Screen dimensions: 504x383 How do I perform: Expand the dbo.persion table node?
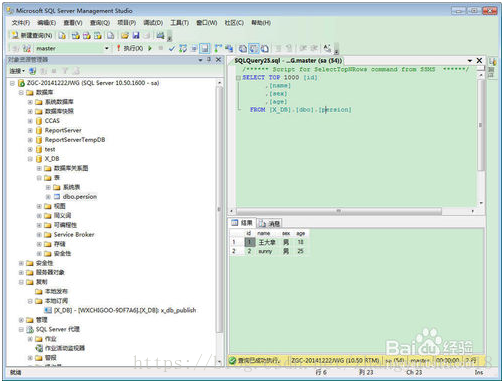[x=48, y=197]
